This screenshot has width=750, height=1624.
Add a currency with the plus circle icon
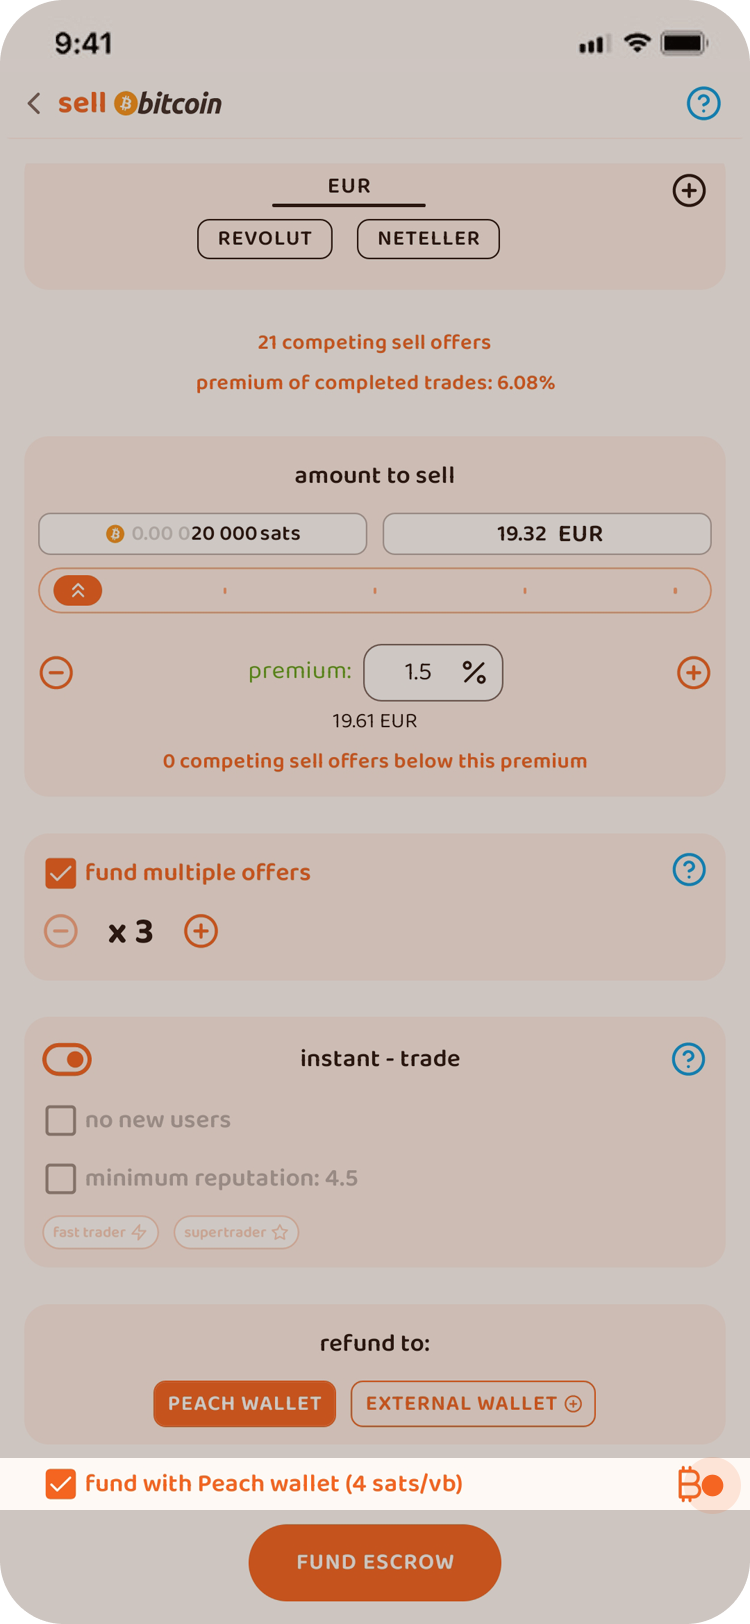(x=689, y=190)
